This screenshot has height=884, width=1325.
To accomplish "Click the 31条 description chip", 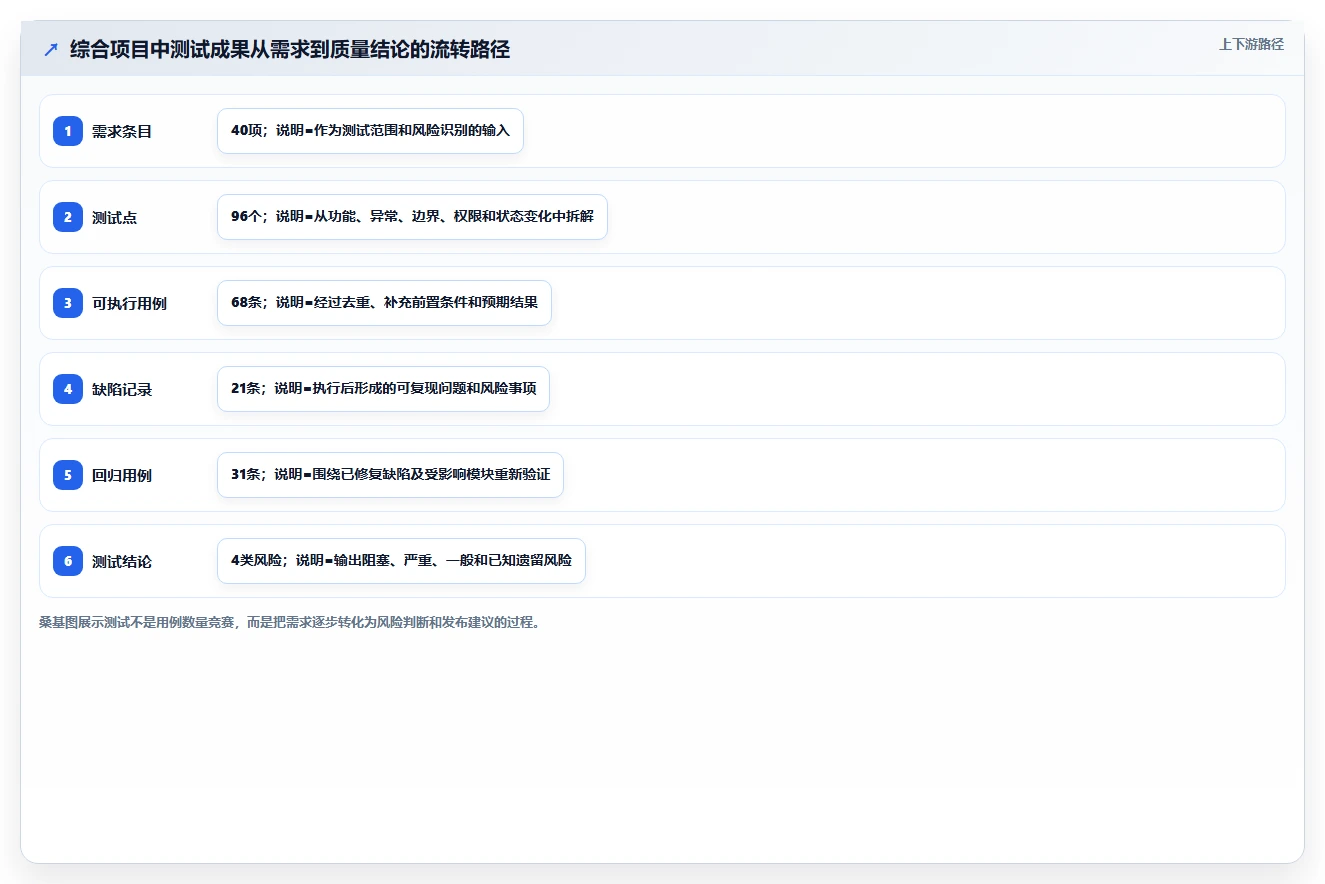I will 390,475.
